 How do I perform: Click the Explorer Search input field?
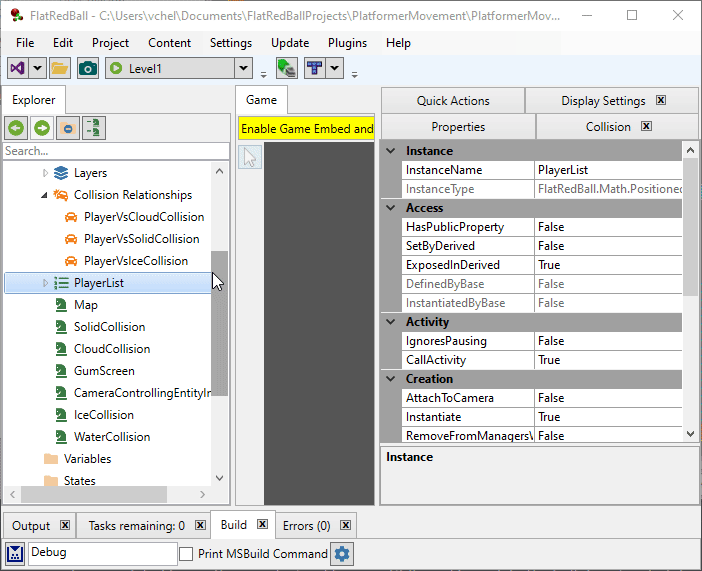110,151
